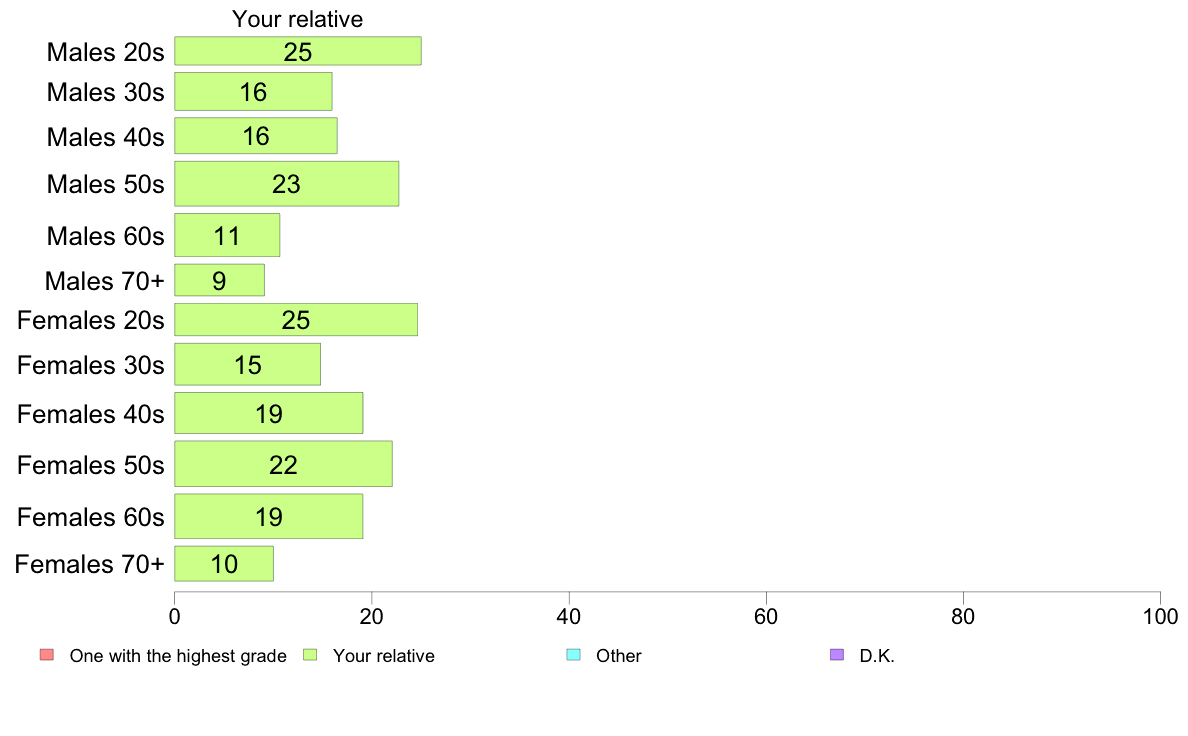Select the Males 50s bar showing 23

point(286,183)
